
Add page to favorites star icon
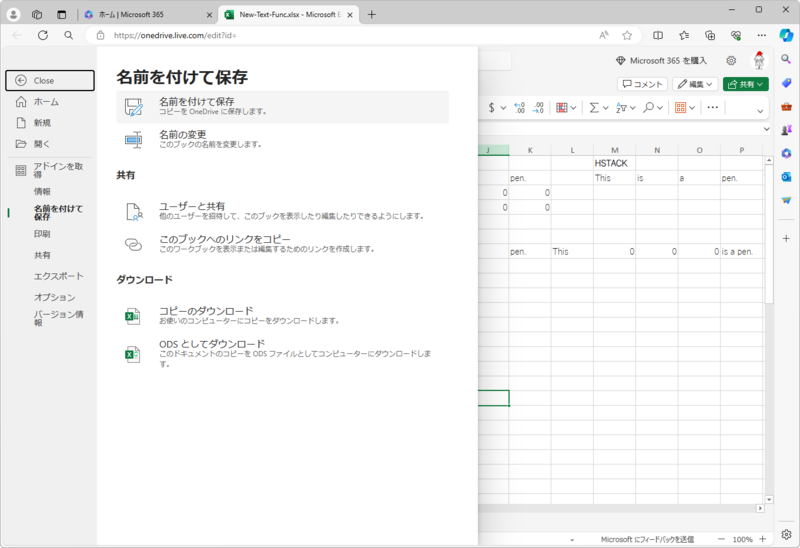pyautogui.click(x=627, y=35)
